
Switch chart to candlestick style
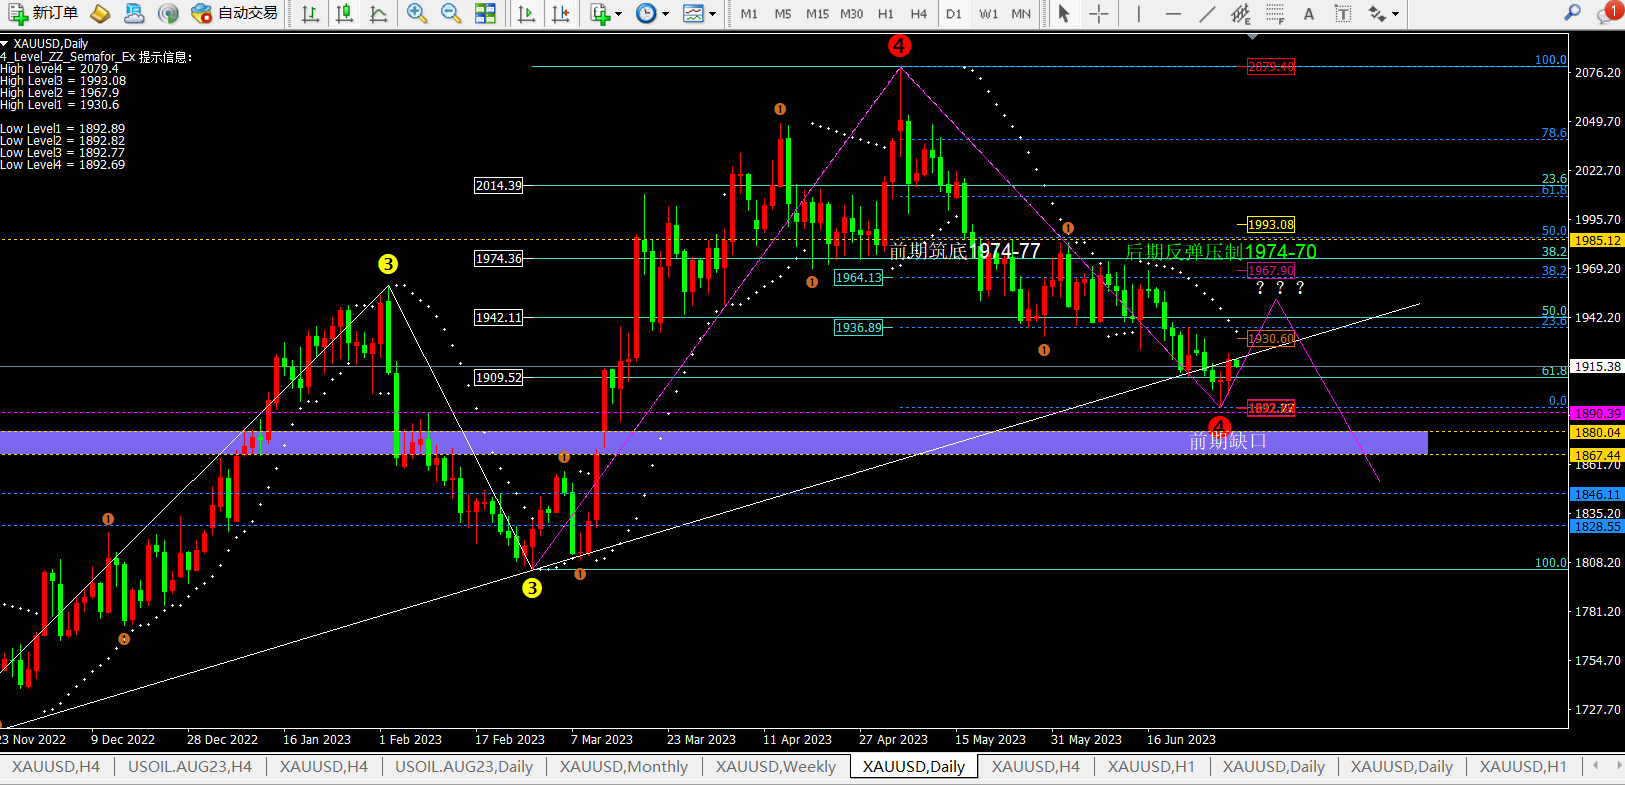coord(345,13)
